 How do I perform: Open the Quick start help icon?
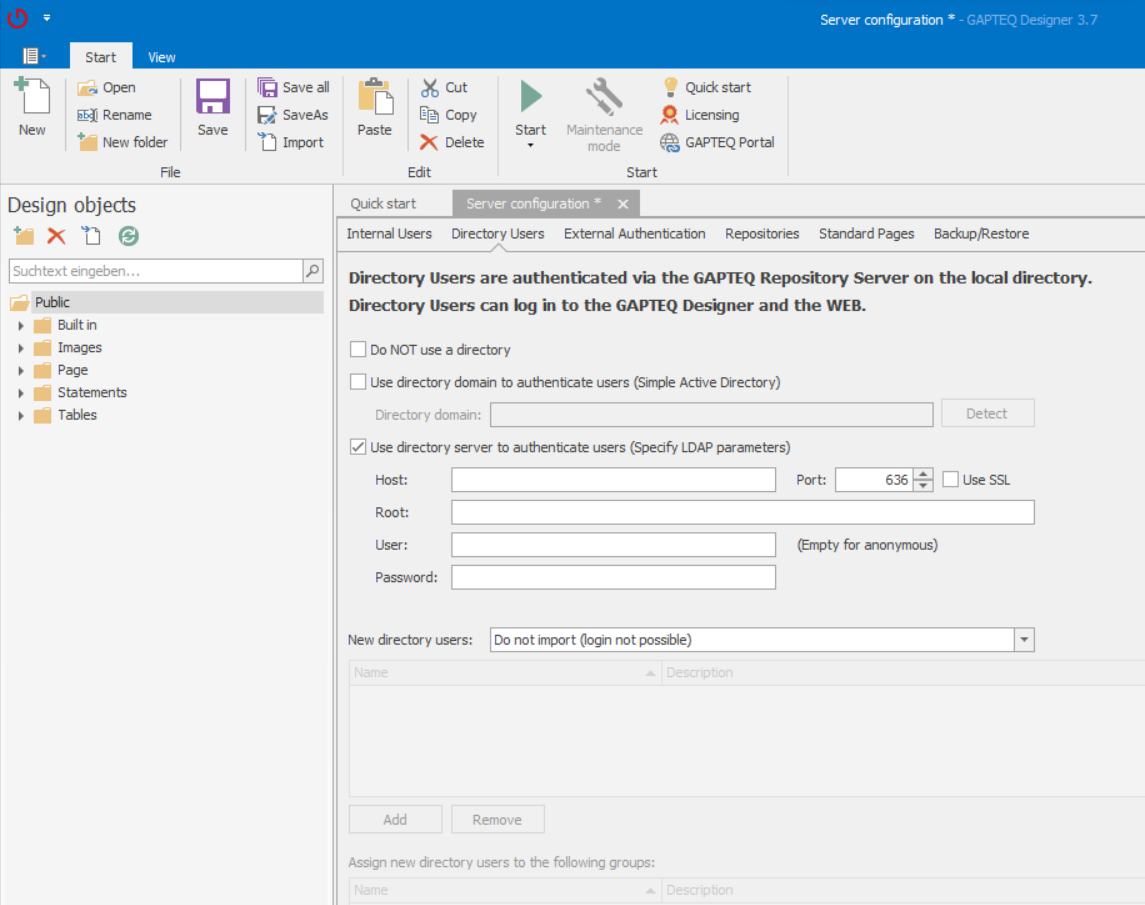[668, 87]
